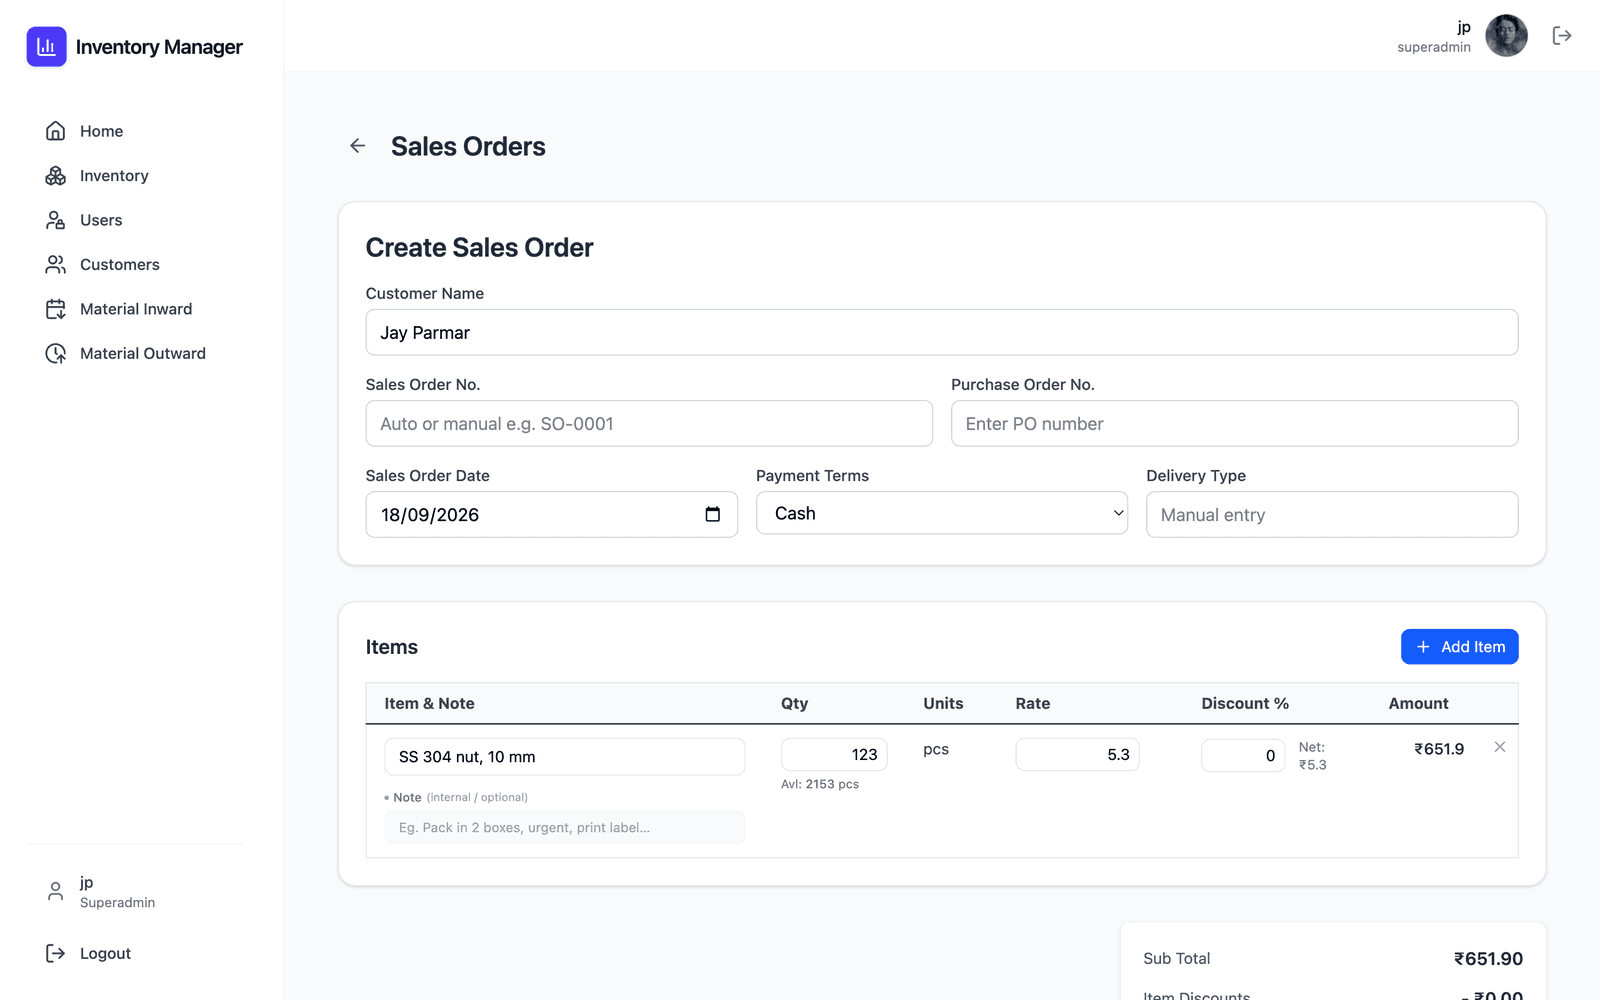Click the Customers people icon
Screen dimensions: 1600x1000
pos(56,264)
